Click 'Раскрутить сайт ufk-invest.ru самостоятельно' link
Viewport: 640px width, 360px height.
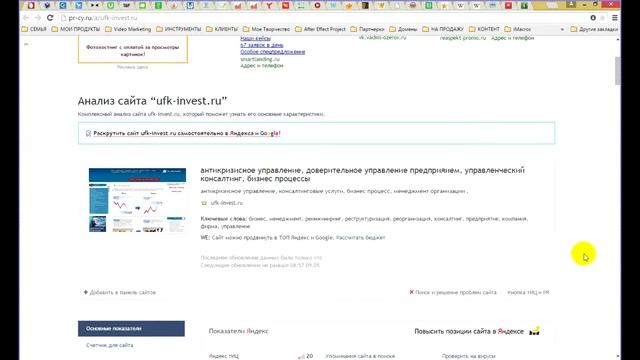click(x=187, y=133)
